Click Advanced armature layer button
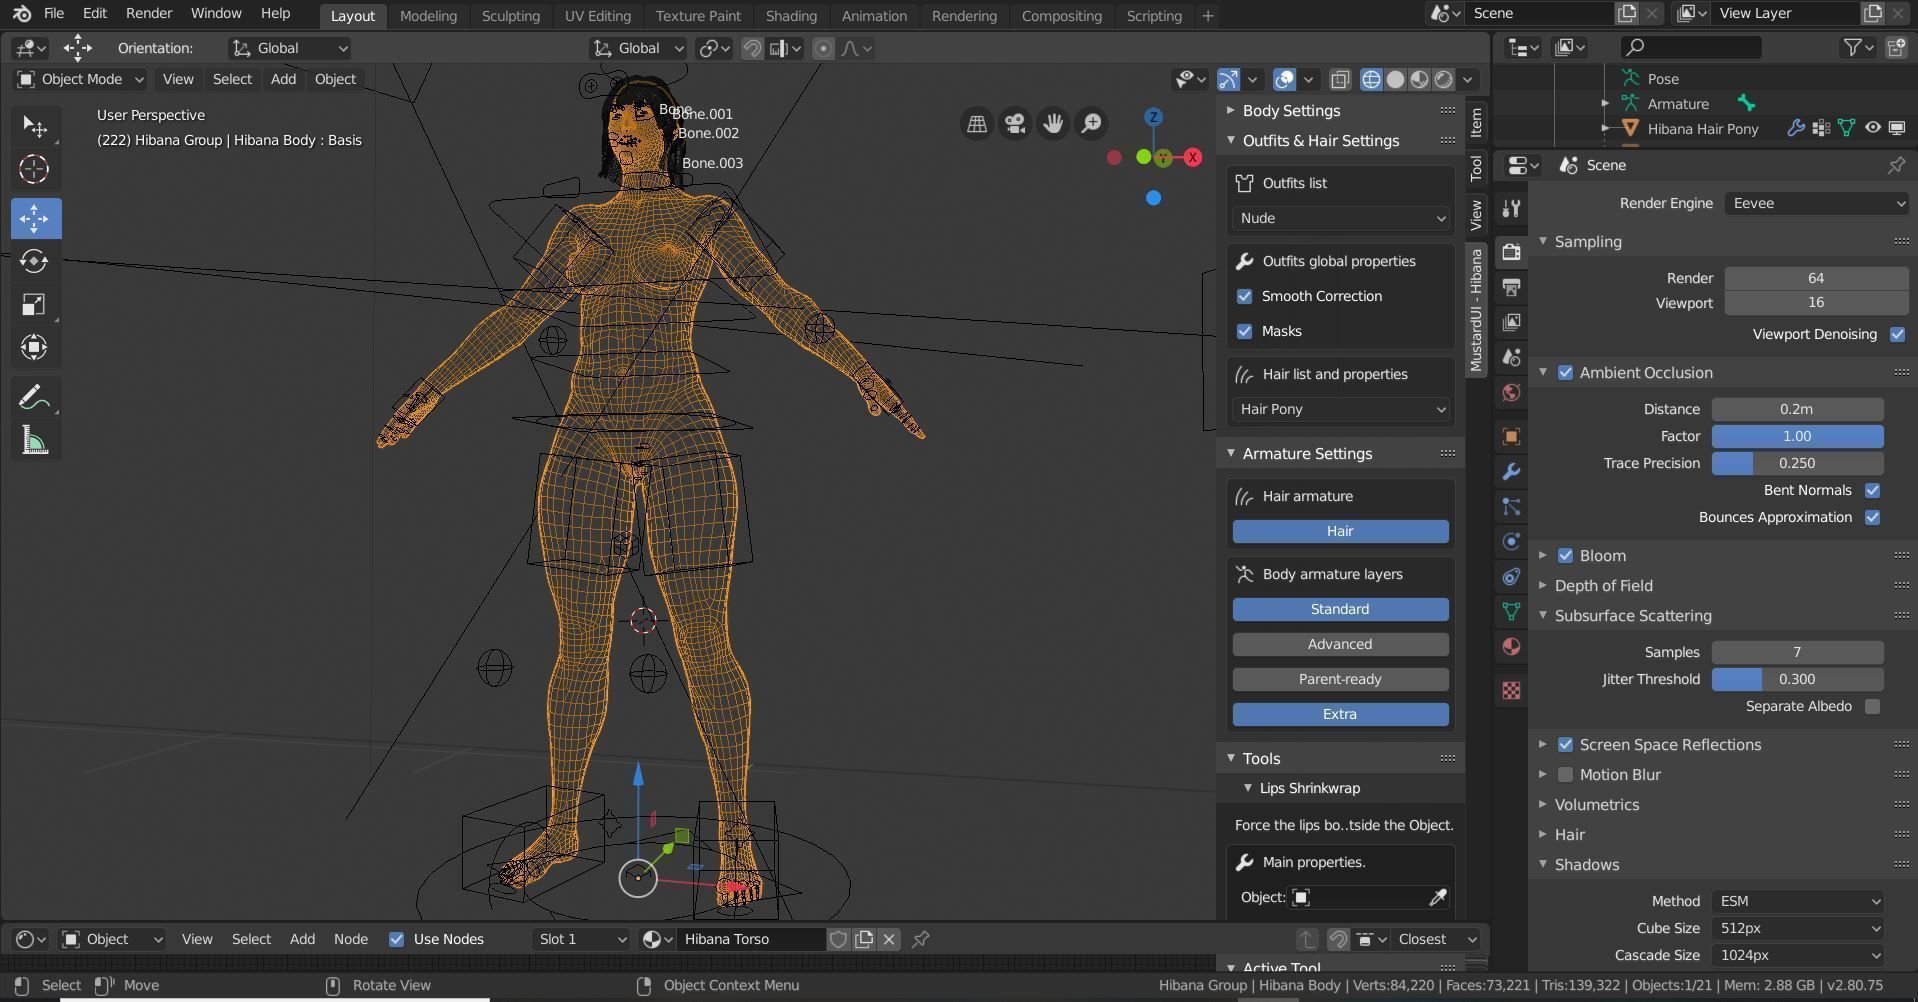 click(1340, 644)
